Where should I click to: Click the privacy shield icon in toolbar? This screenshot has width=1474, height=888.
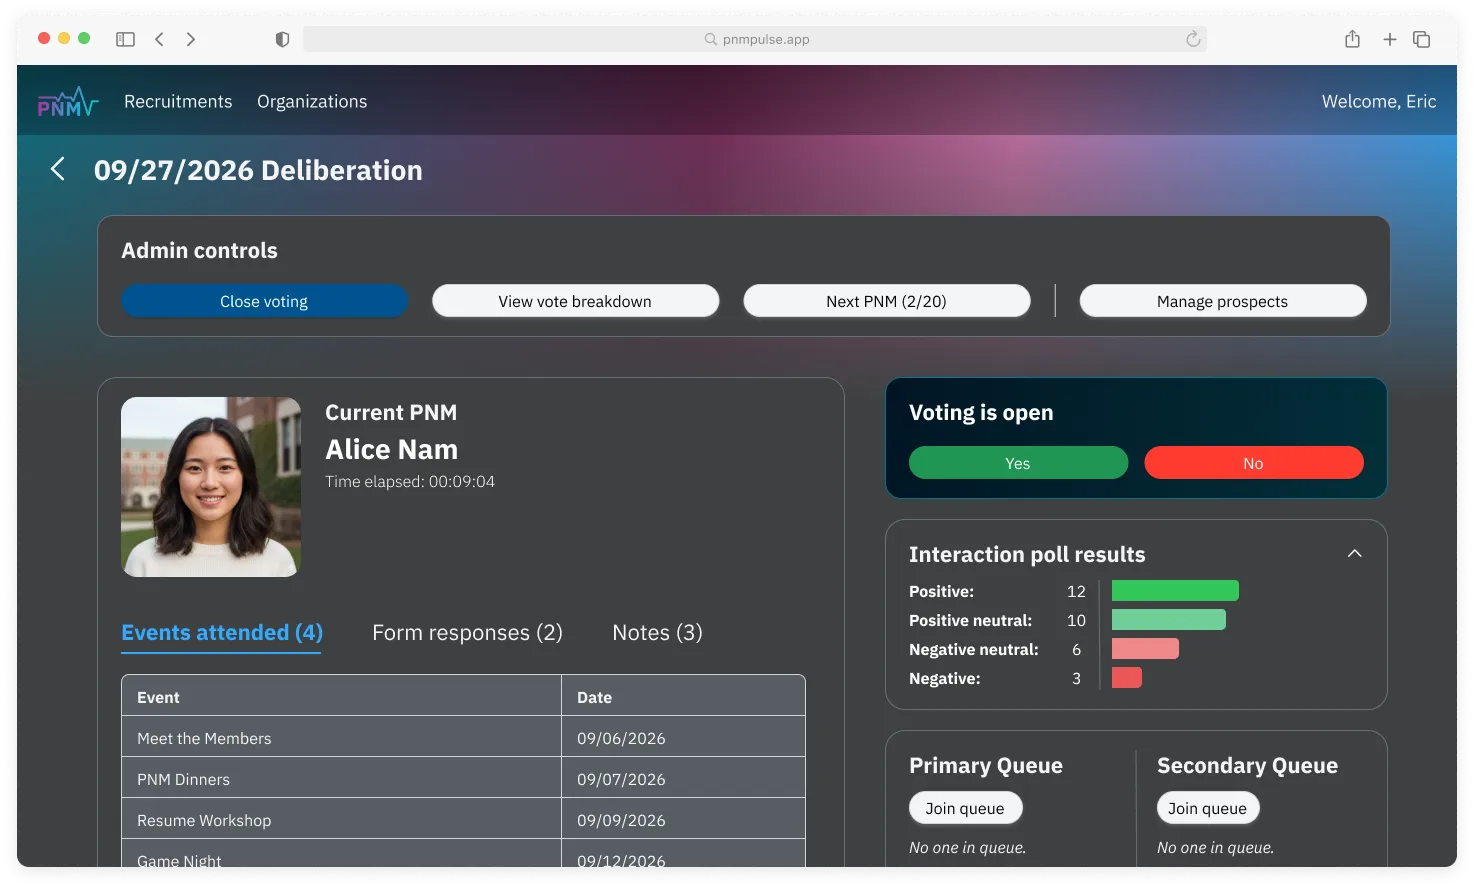282,38
